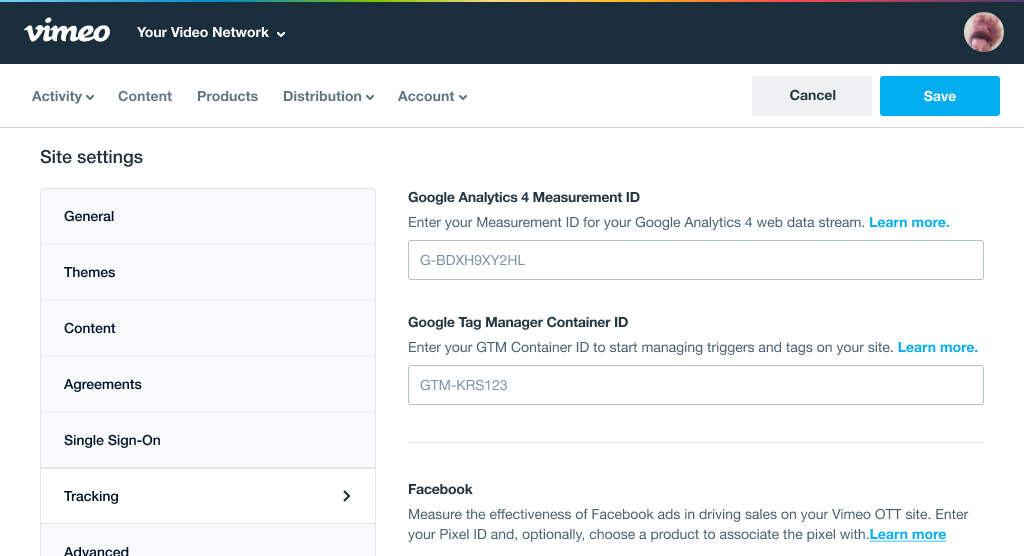Click the chevron arrow on Tracking row
1024x556 pixels.
tap(347, 497)
